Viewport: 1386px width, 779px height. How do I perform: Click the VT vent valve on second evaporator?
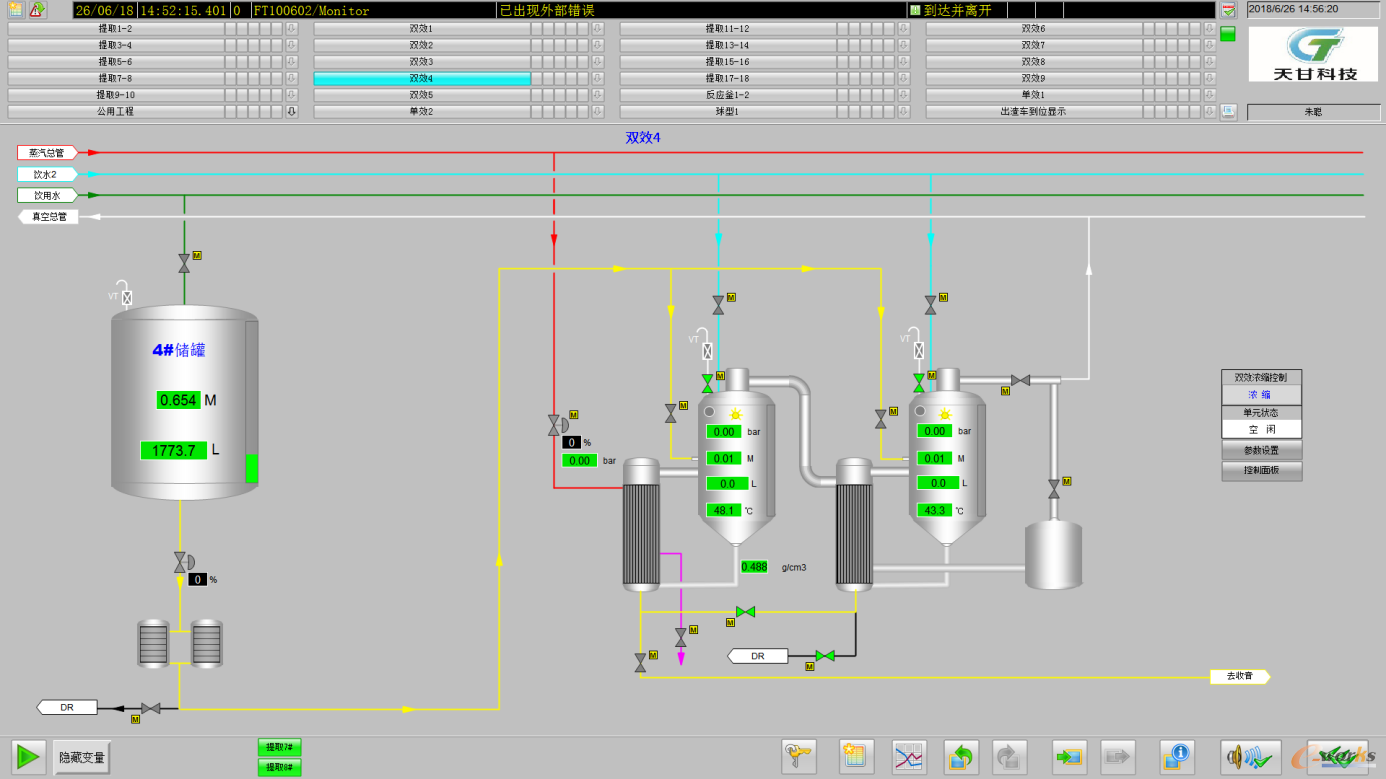click(920, 351)
